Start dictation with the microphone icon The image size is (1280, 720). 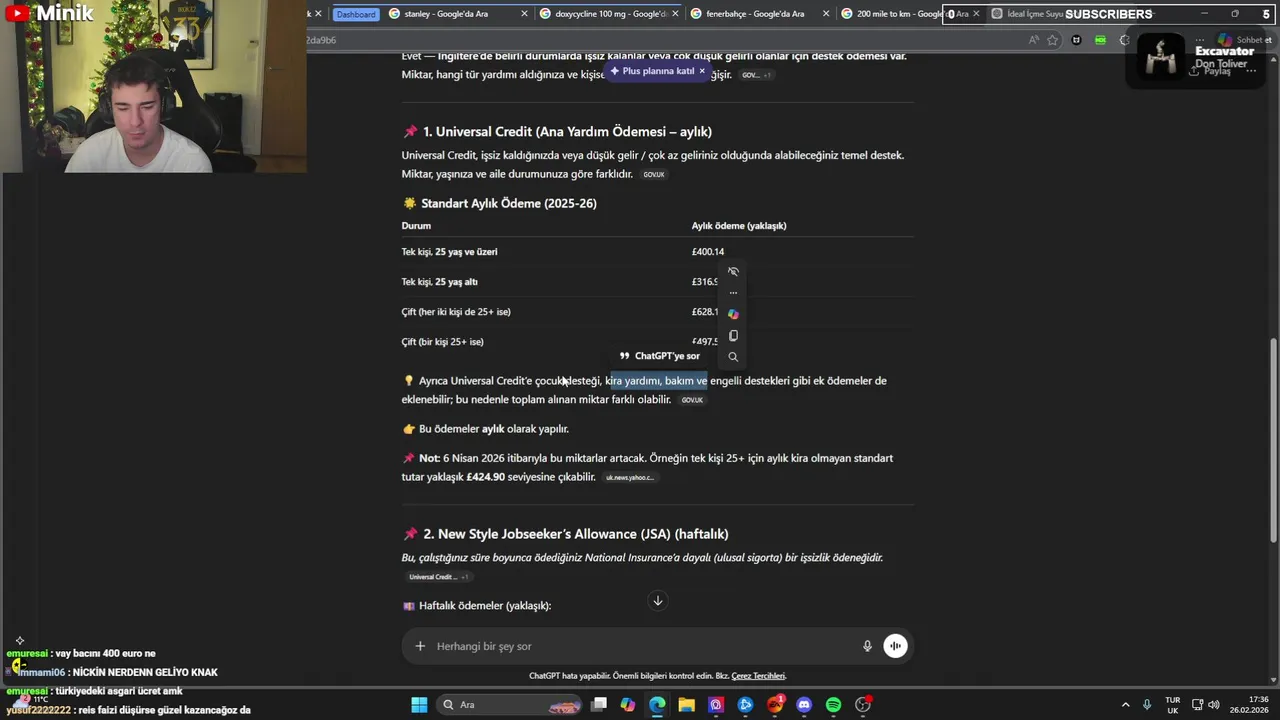(867, 646)
